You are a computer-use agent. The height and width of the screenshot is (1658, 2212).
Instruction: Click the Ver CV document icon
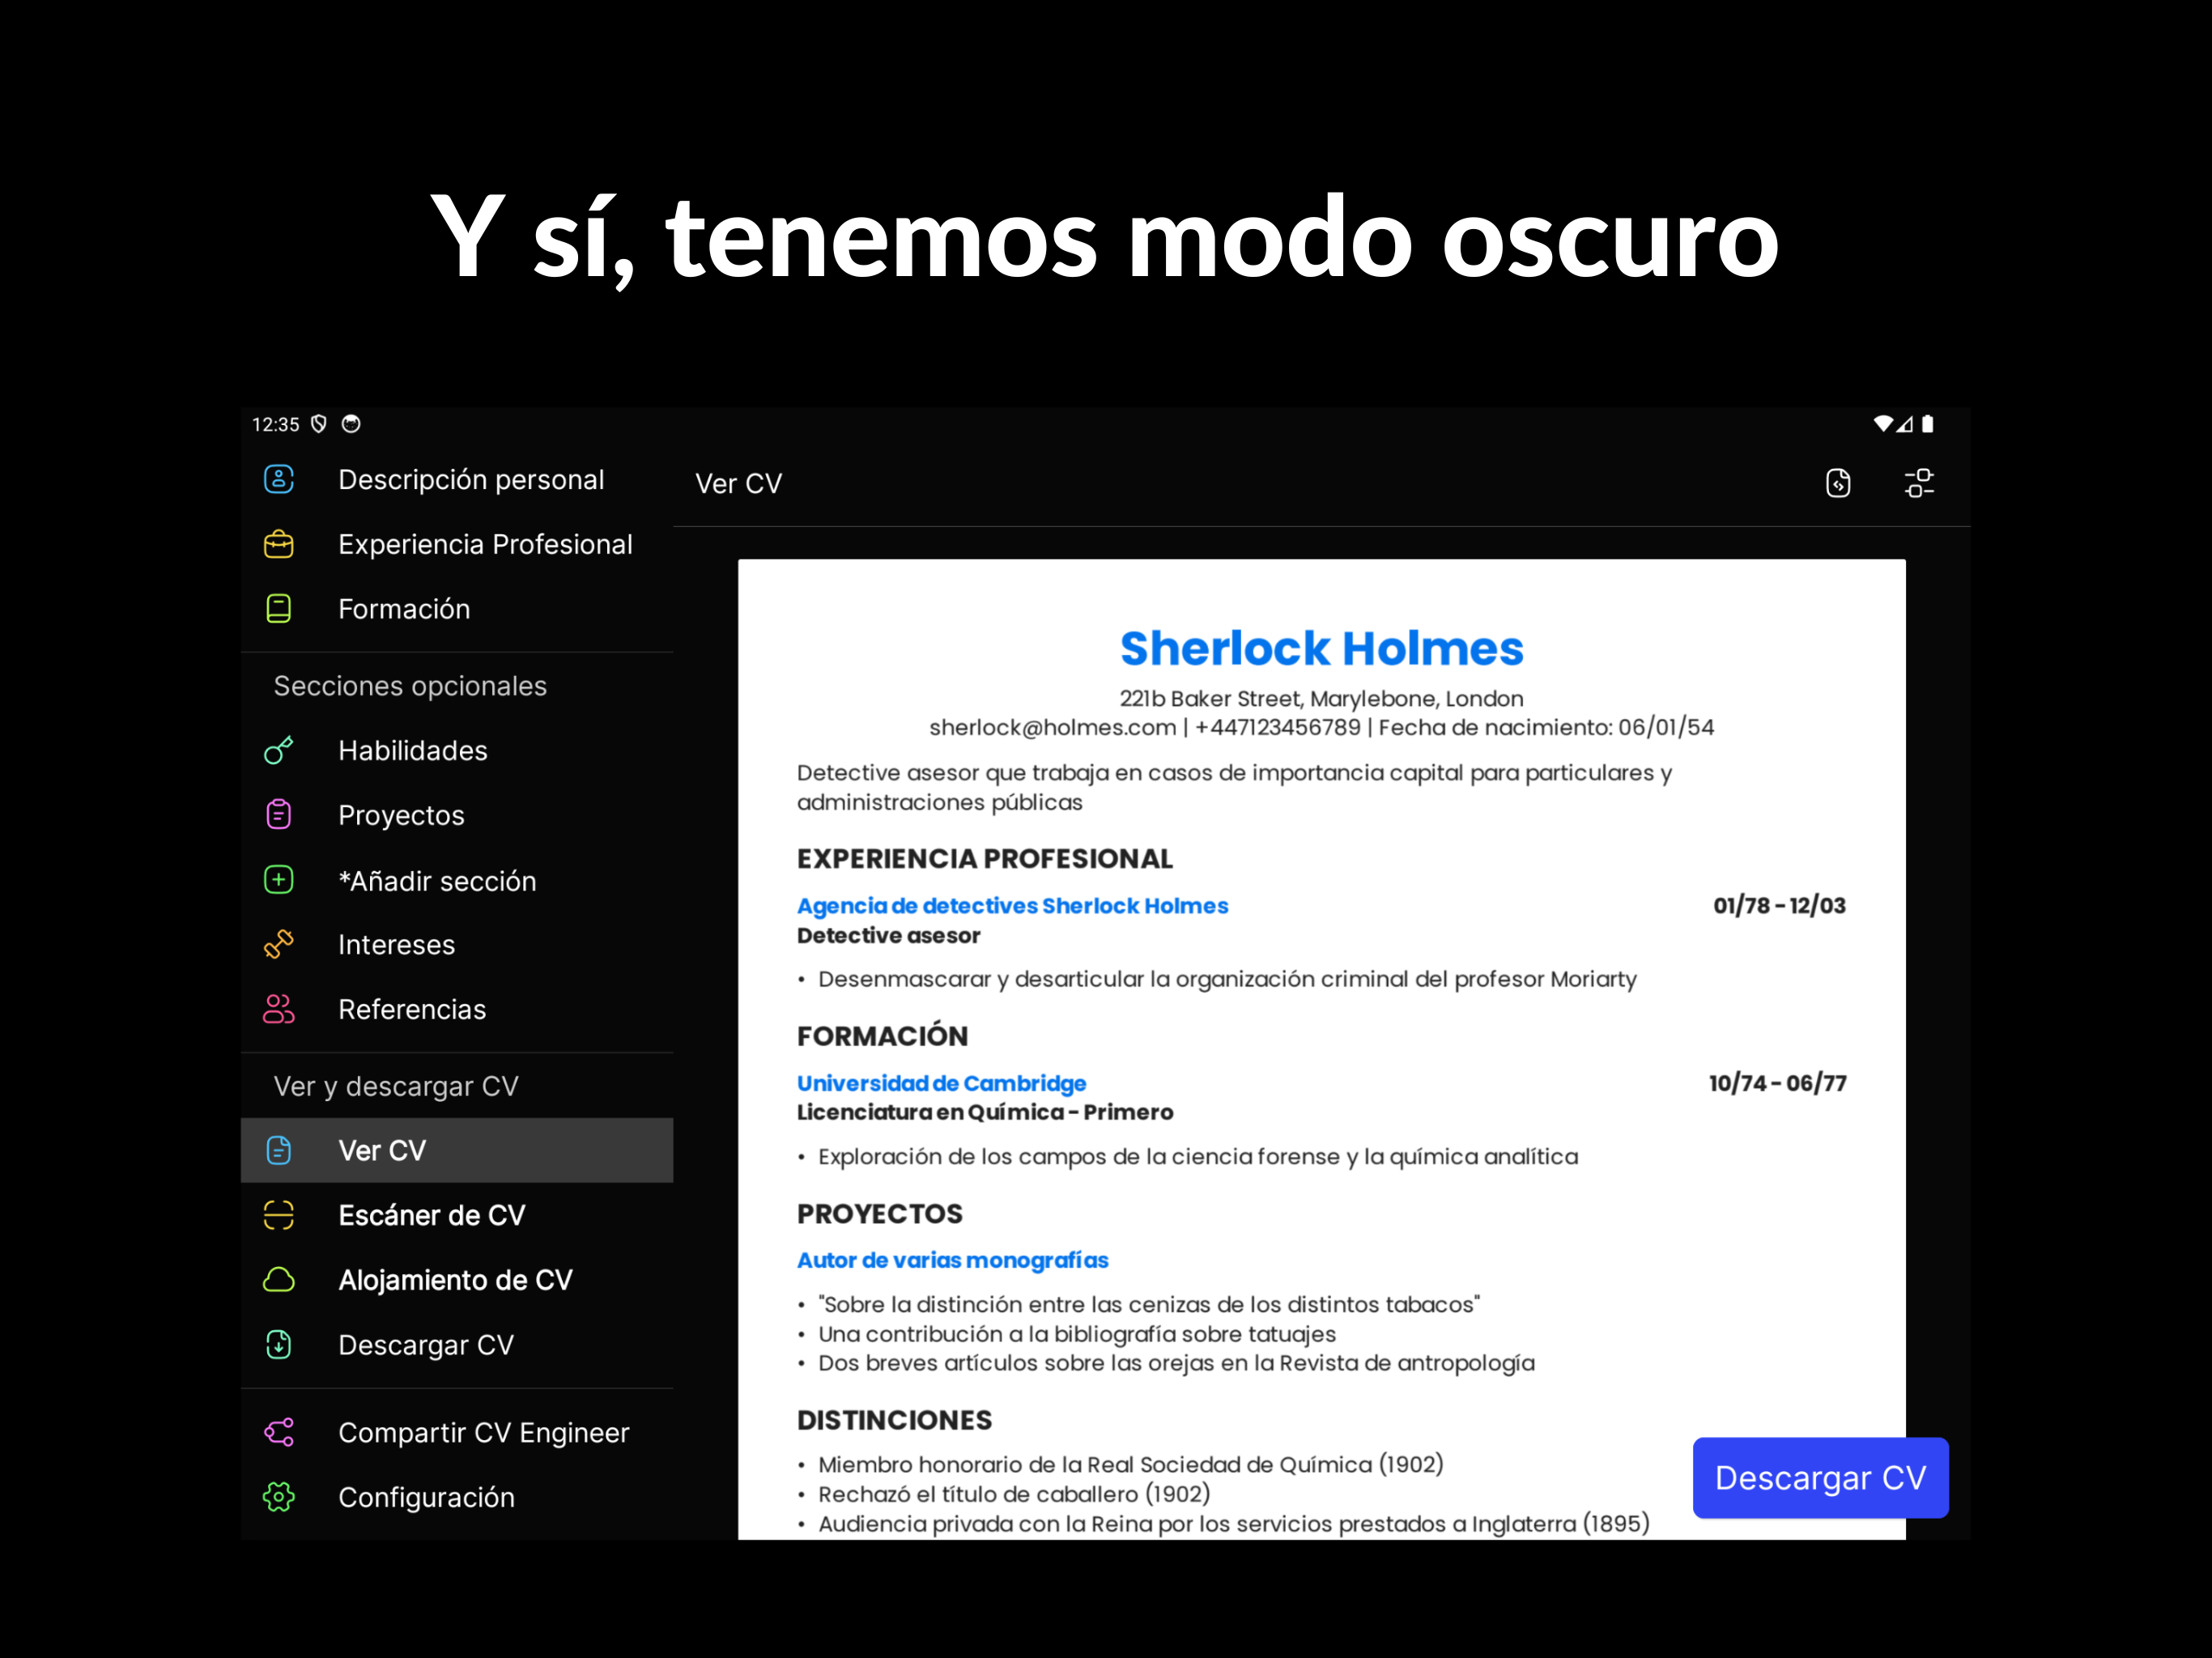[x=278, y=1150]
